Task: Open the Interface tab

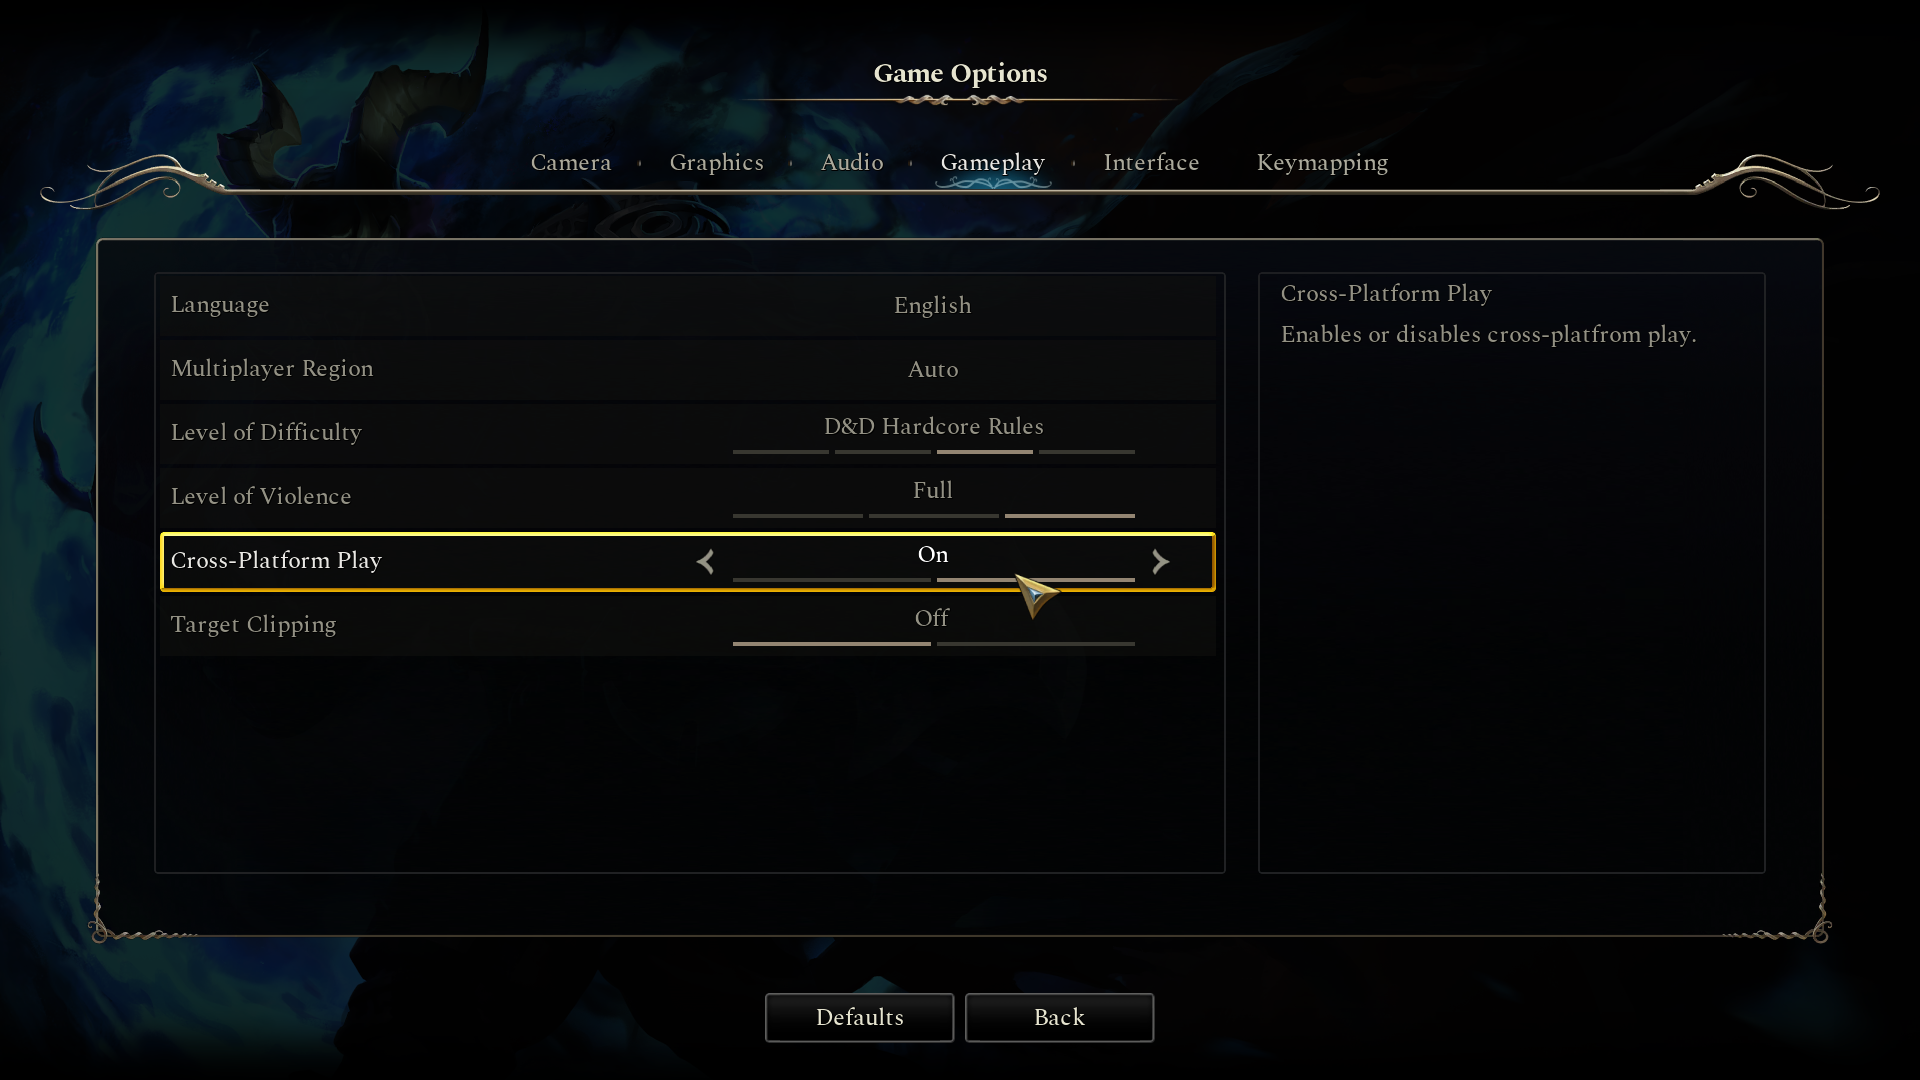Action: [x=1151, y=162]
